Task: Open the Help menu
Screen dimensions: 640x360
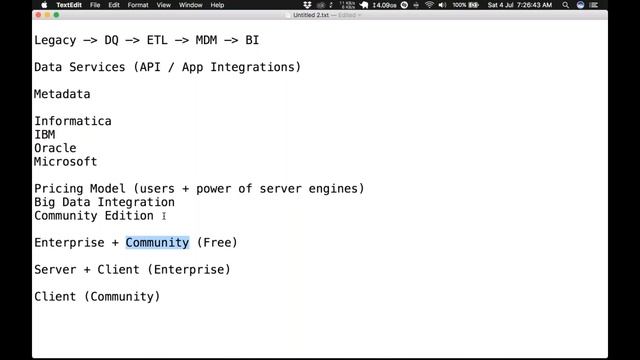Action: 217,5
